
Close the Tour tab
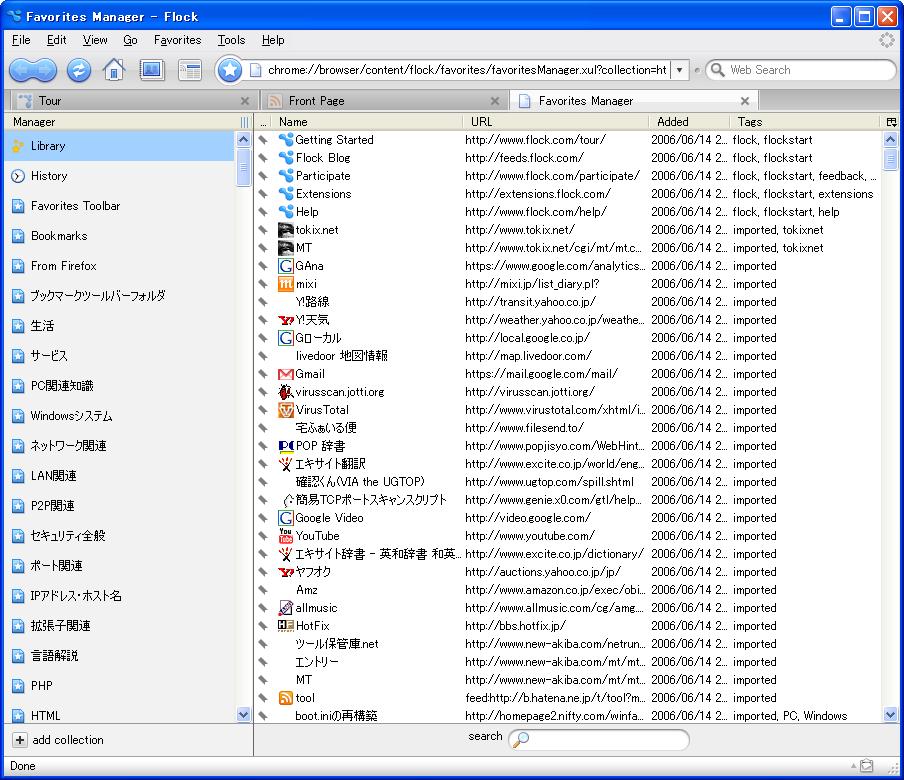tap(245, 101)
